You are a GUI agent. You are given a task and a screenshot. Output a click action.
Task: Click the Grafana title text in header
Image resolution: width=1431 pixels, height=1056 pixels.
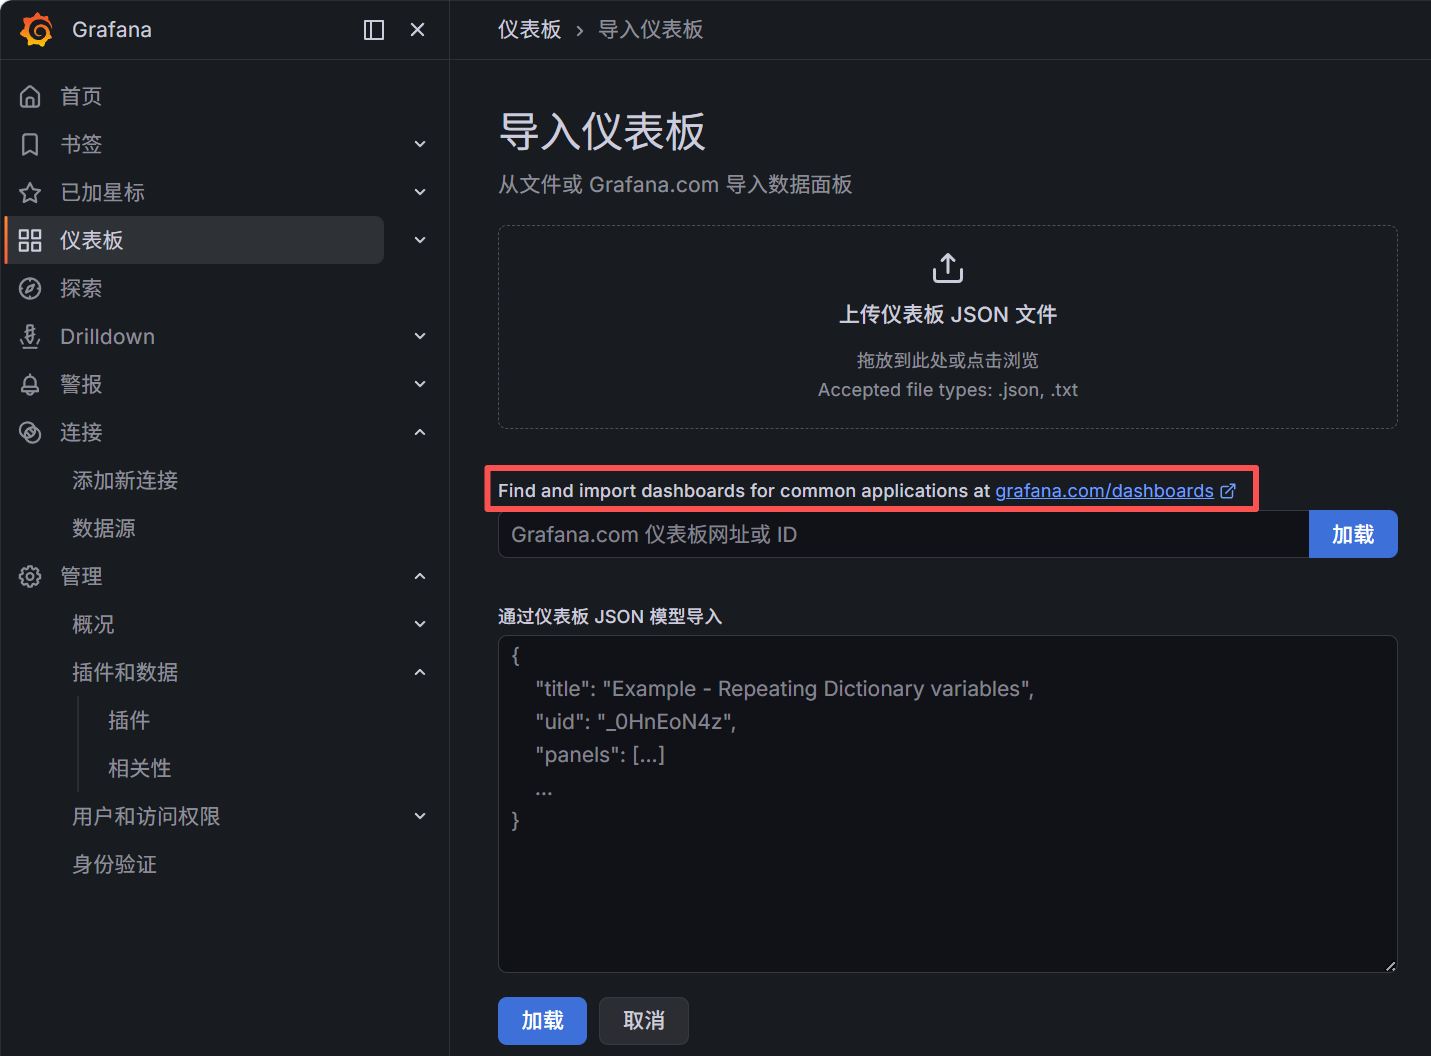click(112, 30)
